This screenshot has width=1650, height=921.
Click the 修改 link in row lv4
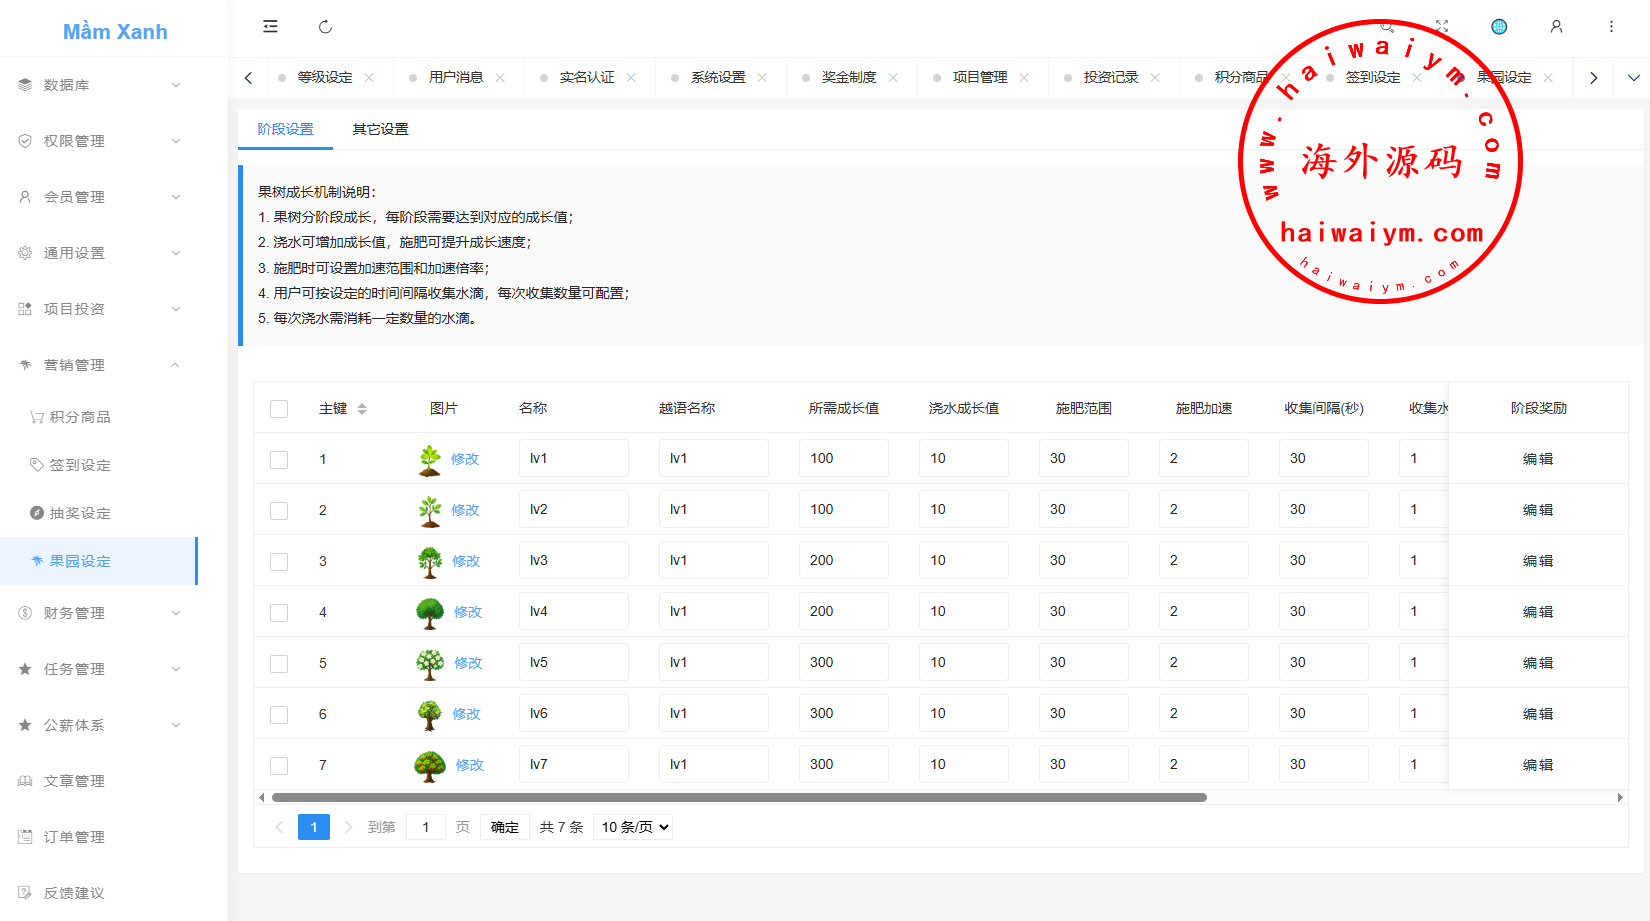(468, 613)
